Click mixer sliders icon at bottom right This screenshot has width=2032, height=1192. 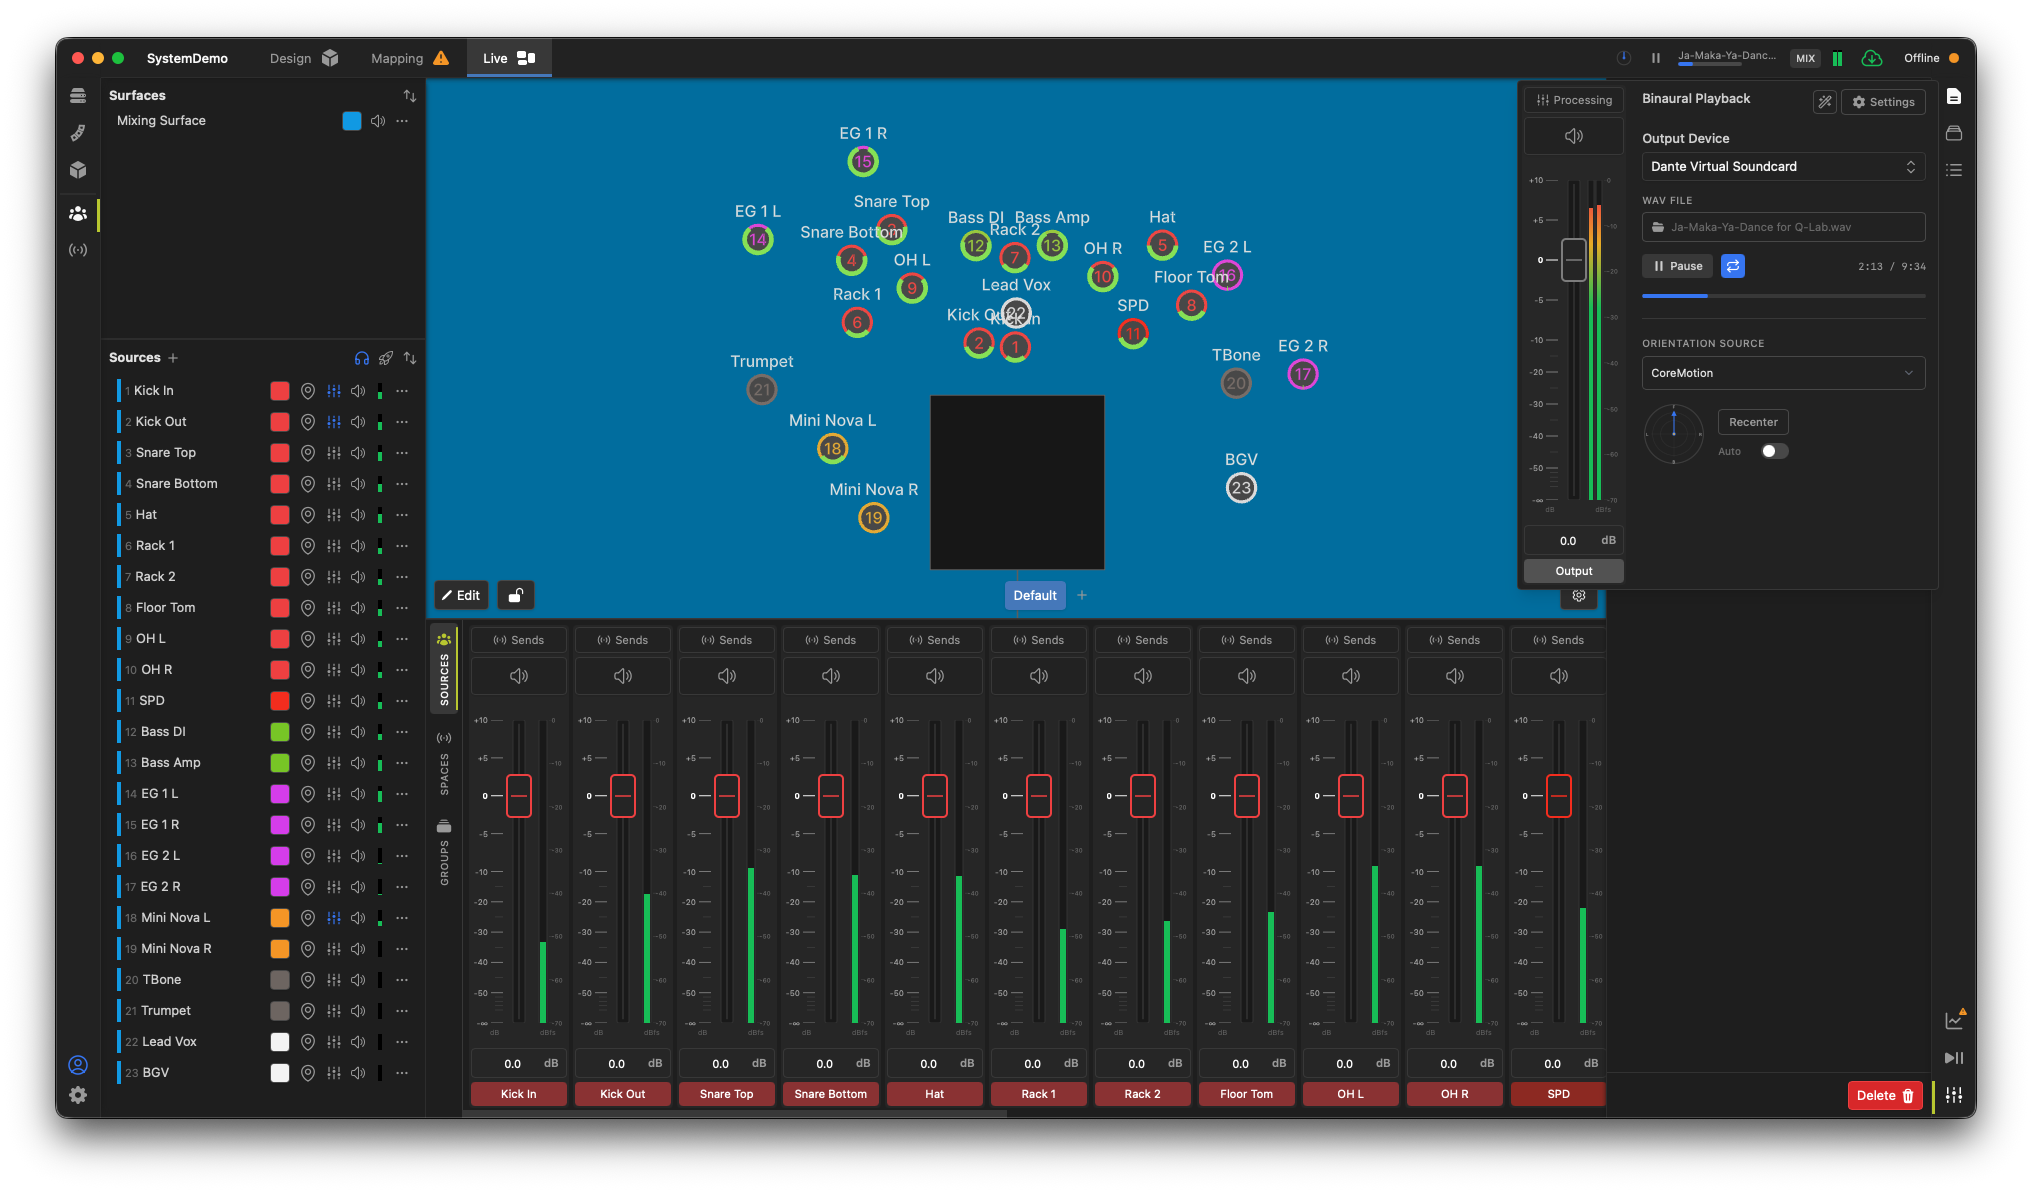1954,1095
